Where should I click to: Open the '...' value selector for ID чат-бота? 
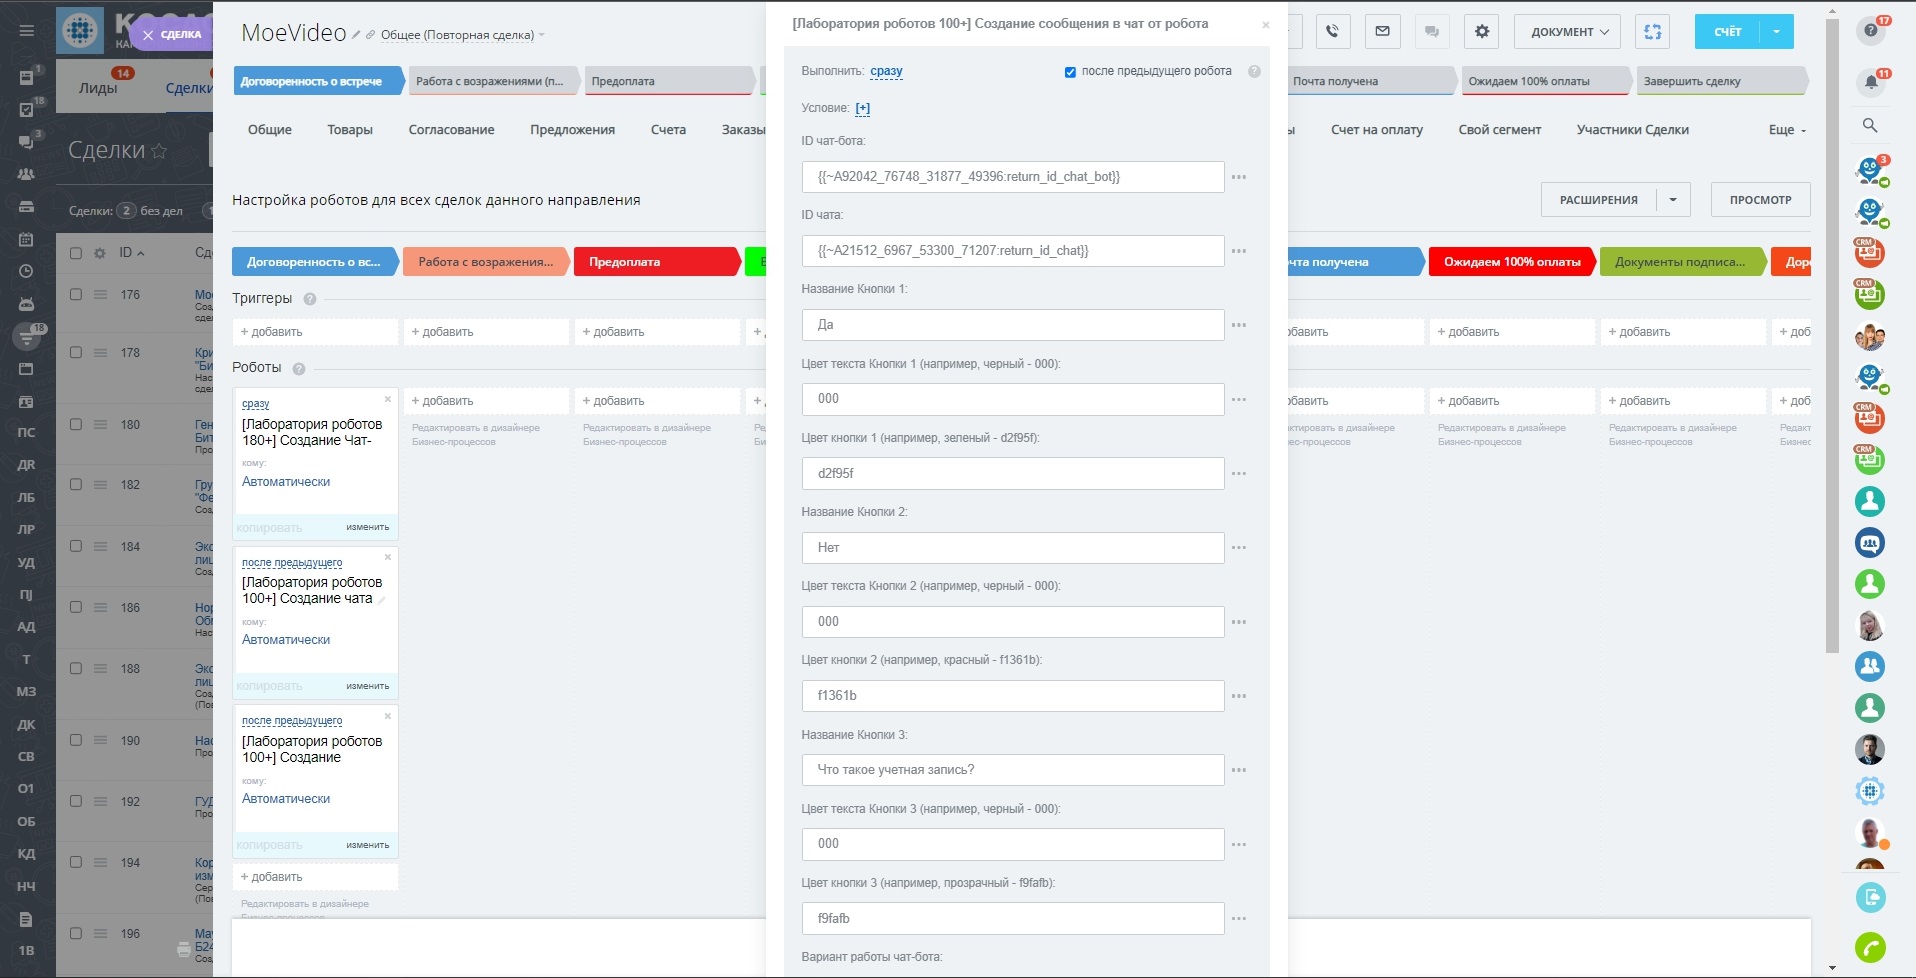point(1239,177)
